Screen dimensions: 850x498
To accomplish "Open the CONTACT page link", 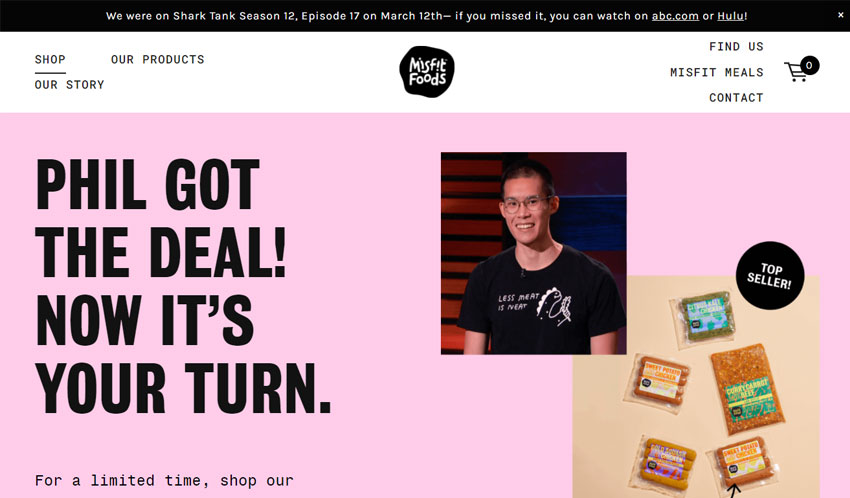I will coord(736,98).
